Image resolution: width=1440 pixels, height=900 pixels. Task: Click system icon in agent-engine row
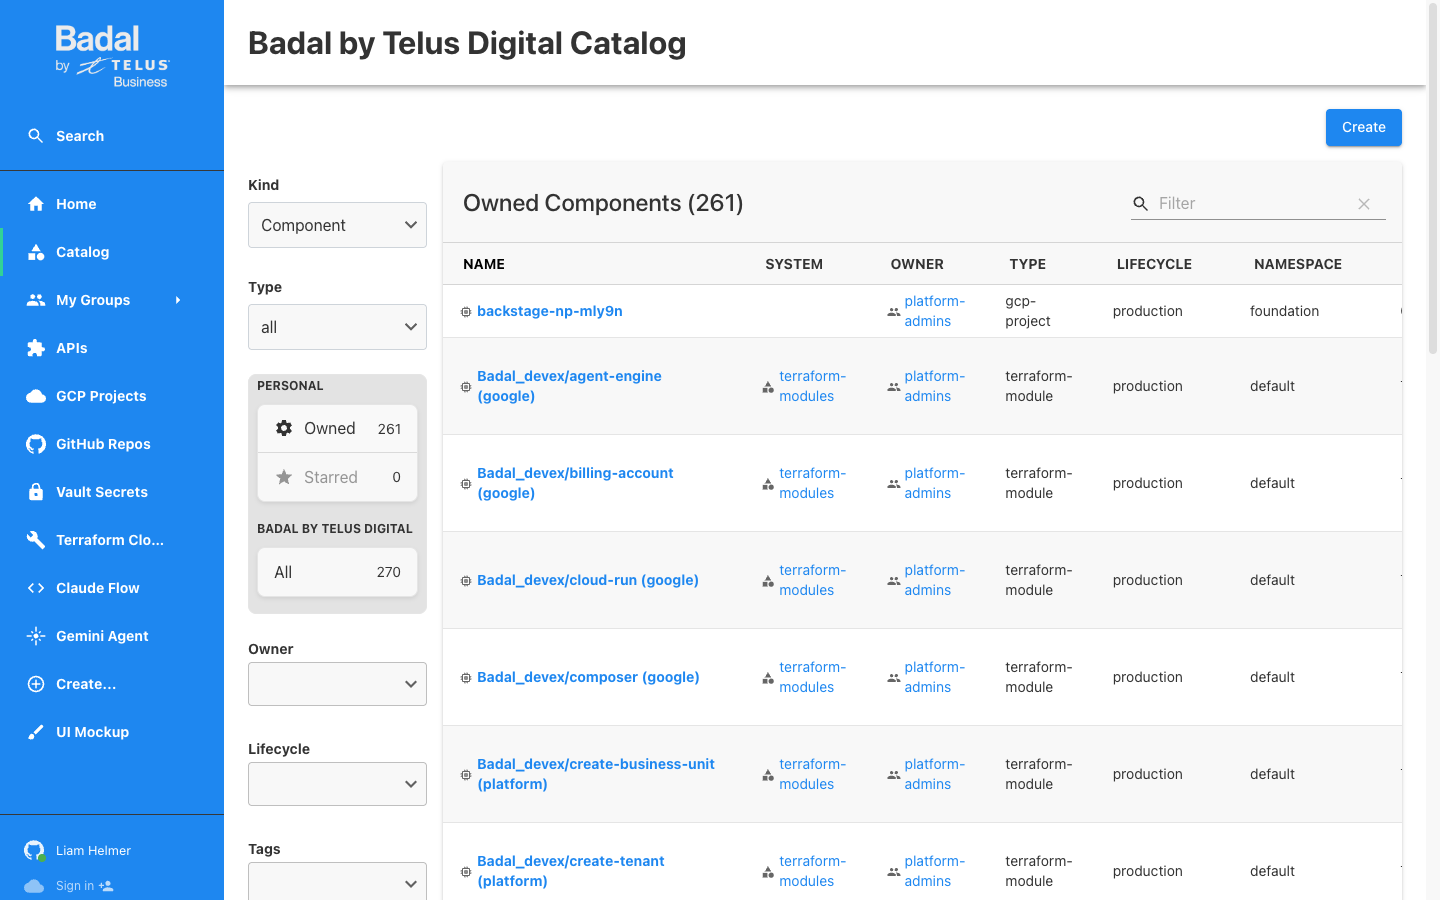[x=768, y=387]
